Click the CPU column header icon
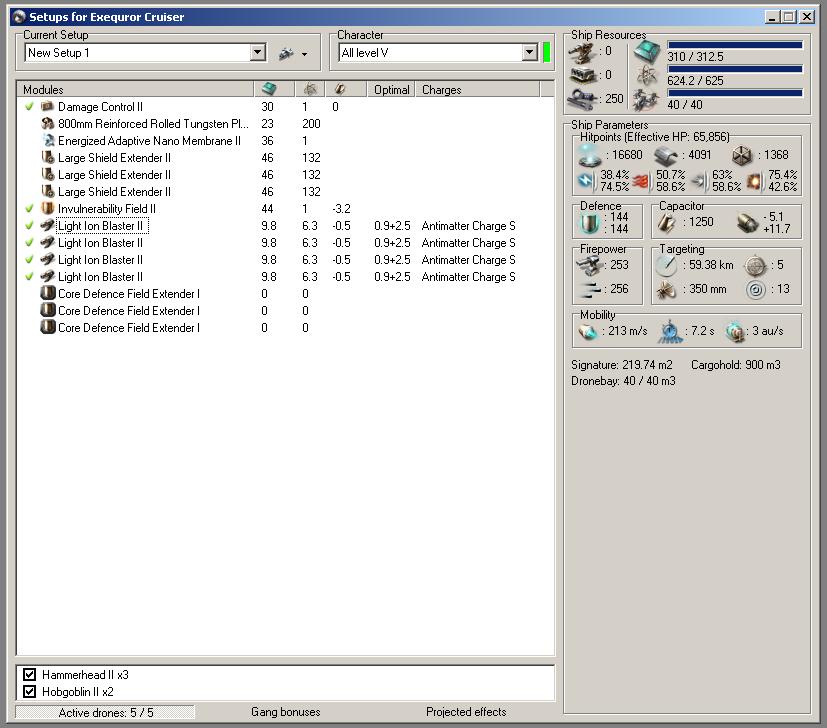 click(x=269, y=90)
